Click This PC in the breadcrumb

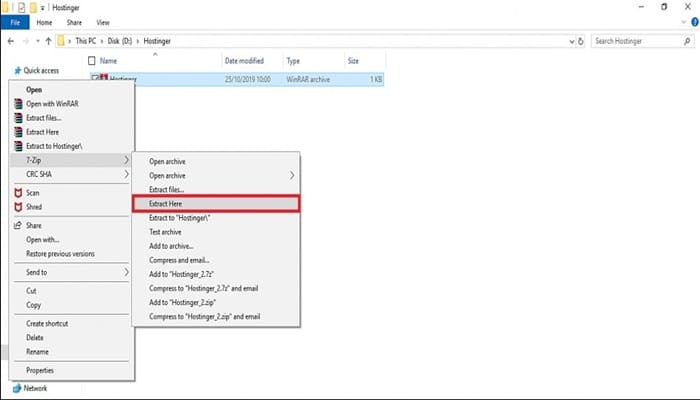(x=86, y=41)
